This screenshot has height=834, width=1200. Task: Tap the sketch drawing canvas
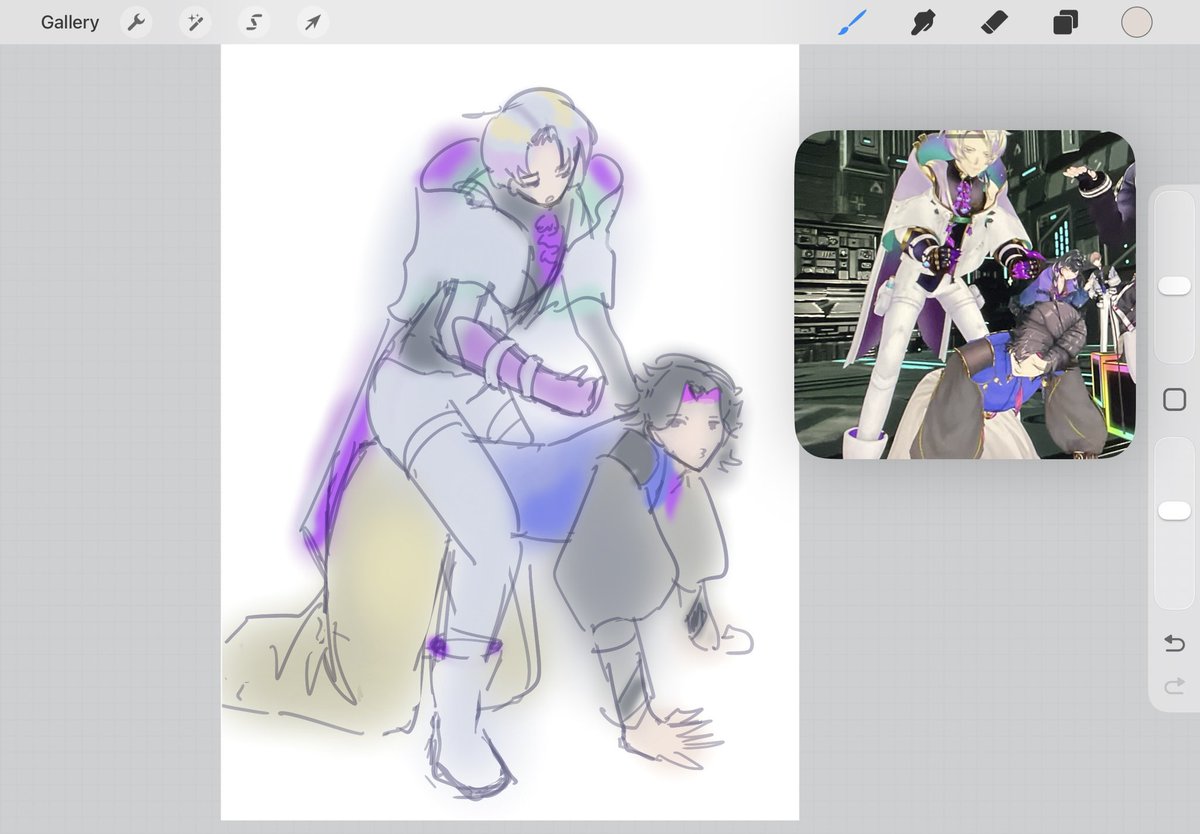click(510, 432)
